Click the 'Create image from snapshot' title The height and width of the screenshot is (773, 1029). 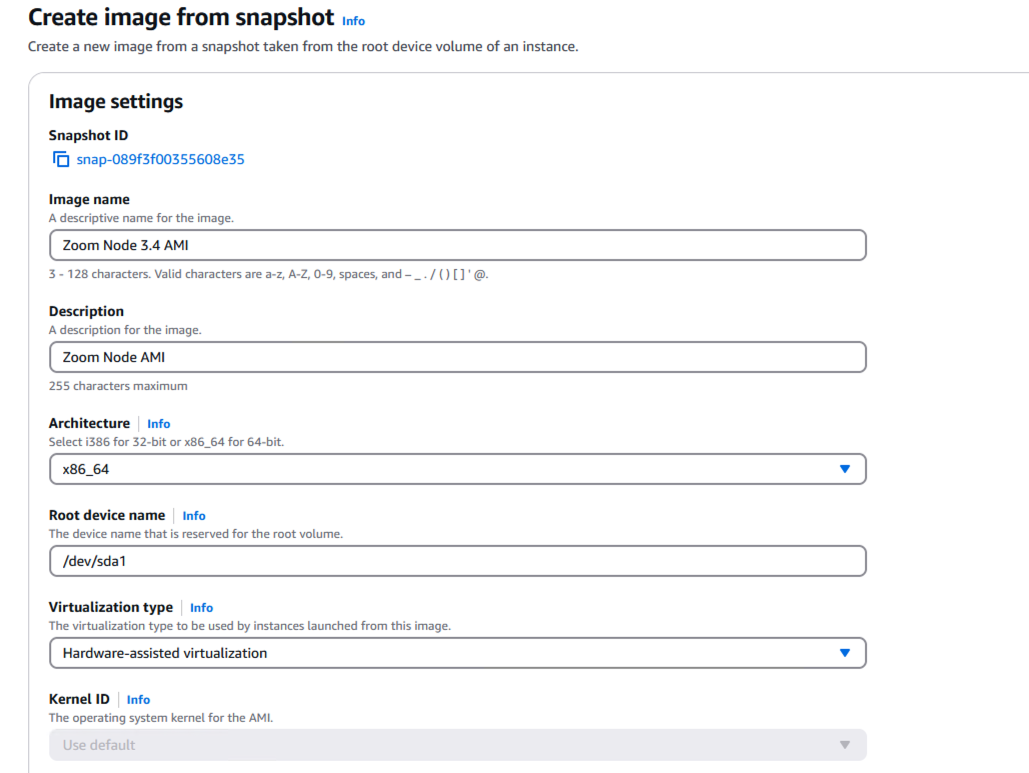(180, 18)
